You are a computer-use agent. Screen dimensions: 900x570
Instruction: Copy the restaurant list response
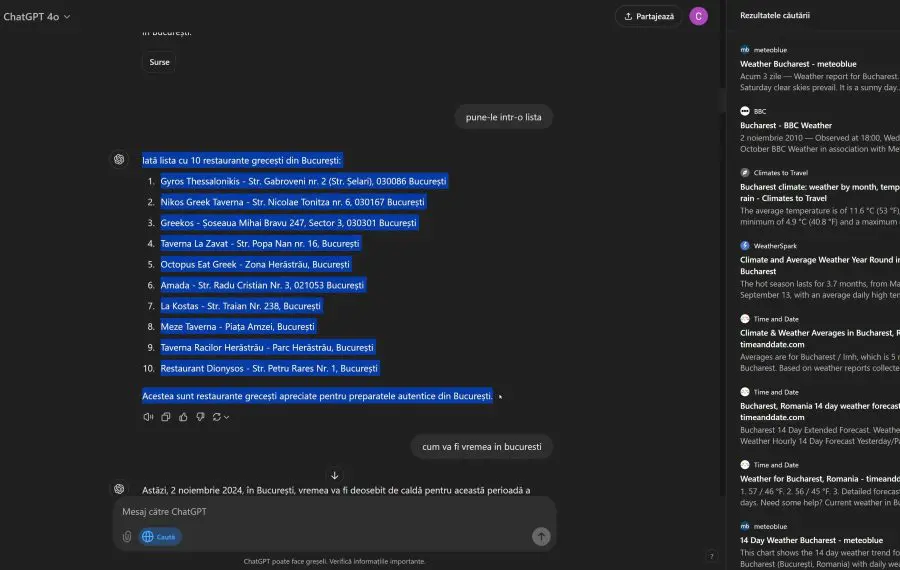click(166, 417)
